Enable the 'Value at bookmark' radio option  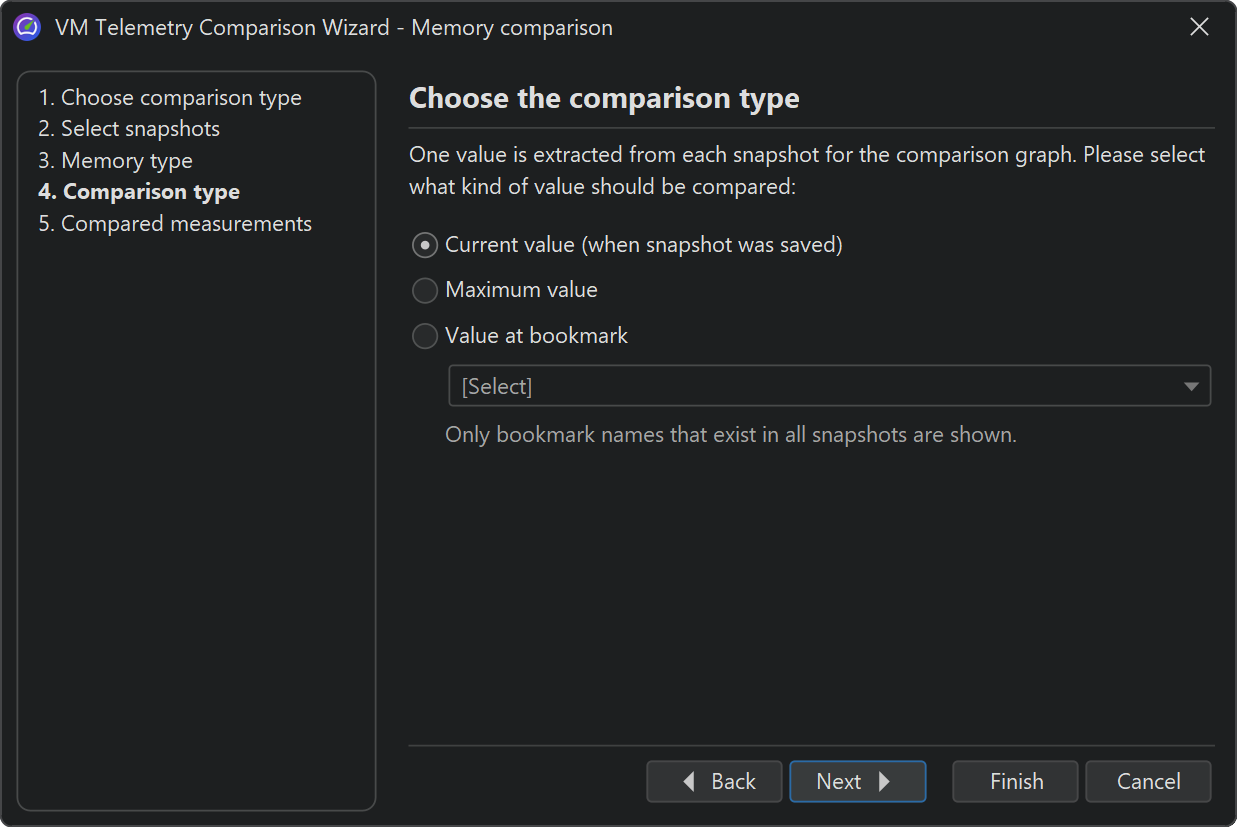[425, 336]
